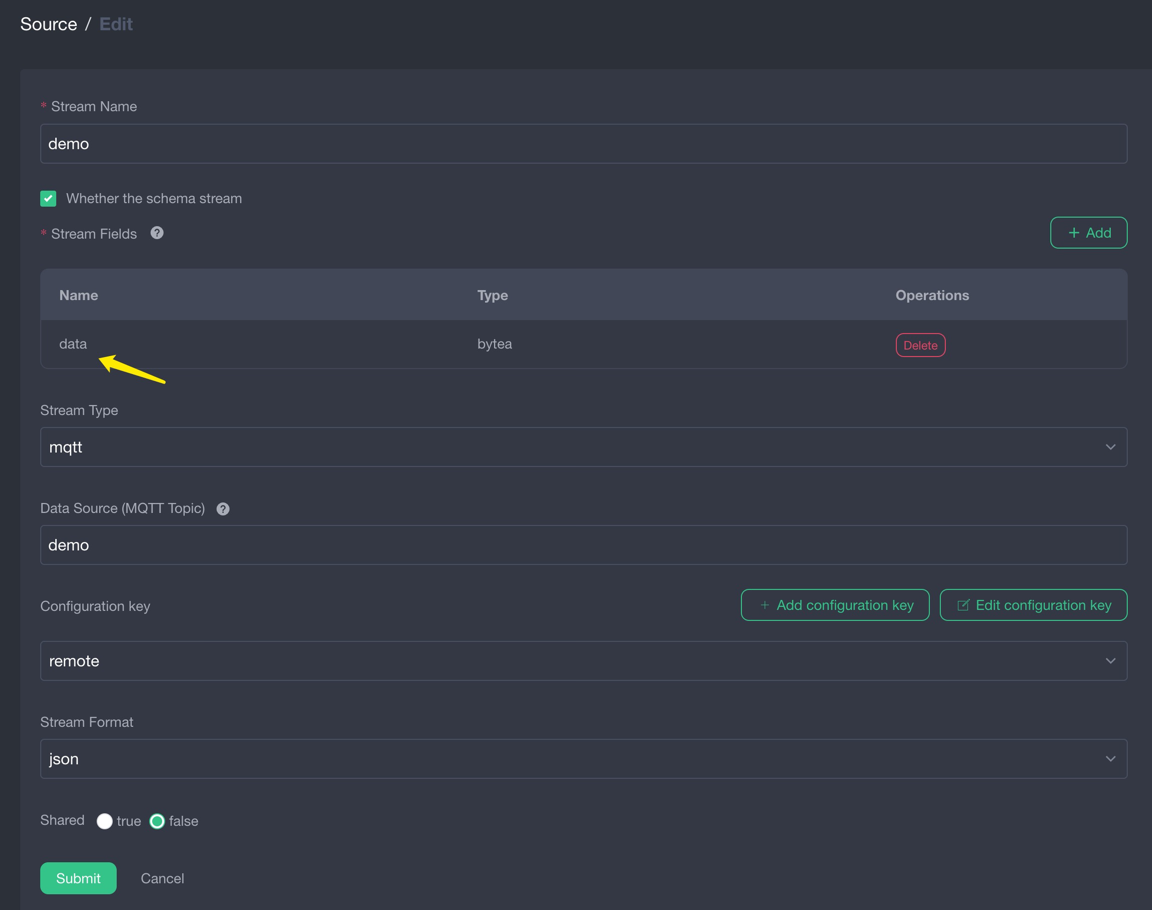Click Add configuration key button
The width and height of the screenshot is (1152, 910).
pyautogui.click(x=835, y=605)
